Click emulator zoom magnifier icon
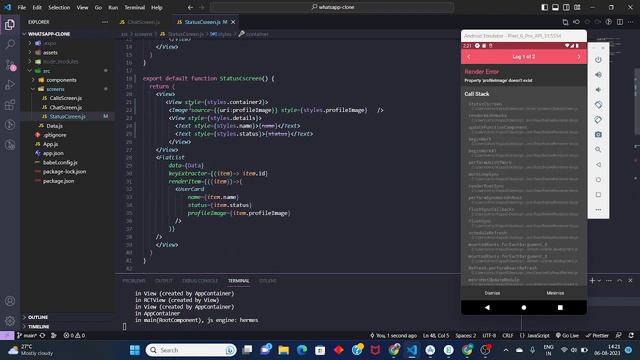The height and width of the screenshot is (360, 640). [598, 150]
